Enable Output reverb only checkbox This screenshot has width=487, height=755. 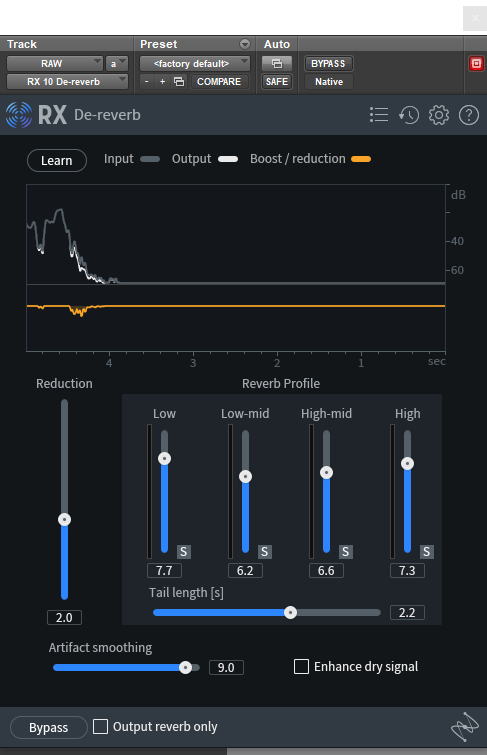click(x=100, y=727)
